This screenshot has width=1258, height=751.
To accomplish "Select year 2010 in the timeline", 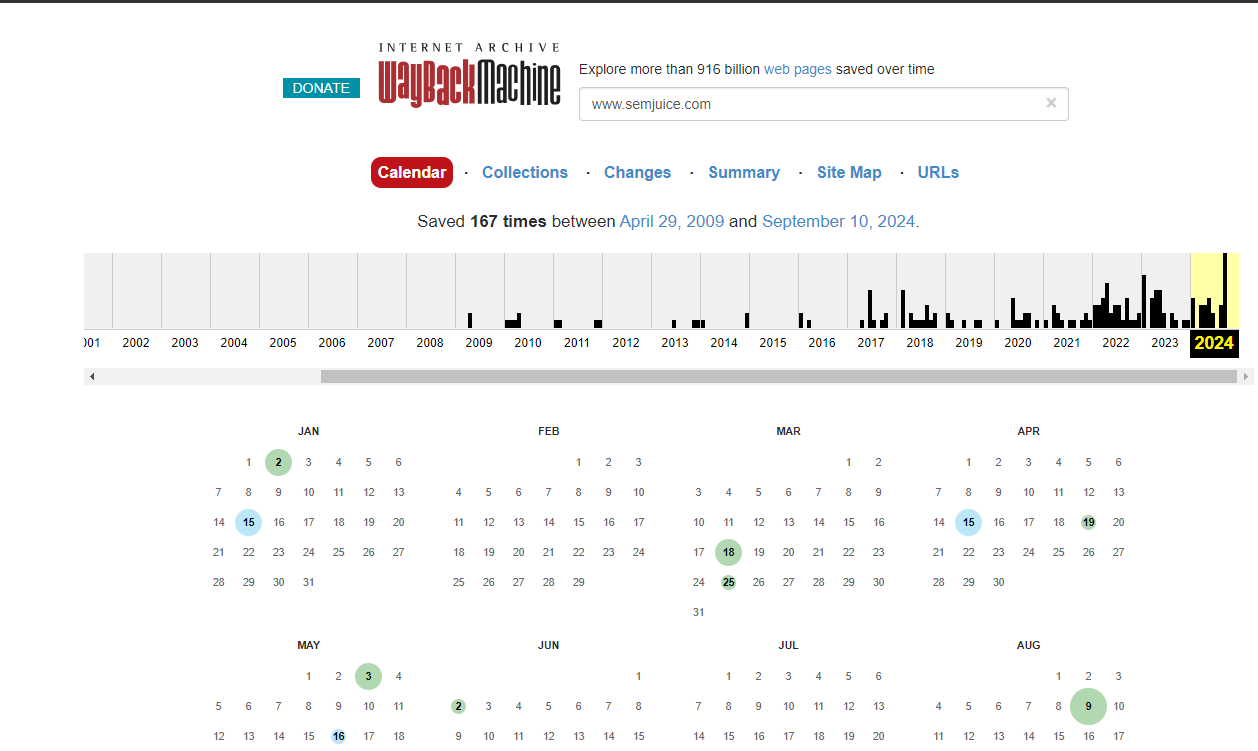I will (x=528, y=343).
